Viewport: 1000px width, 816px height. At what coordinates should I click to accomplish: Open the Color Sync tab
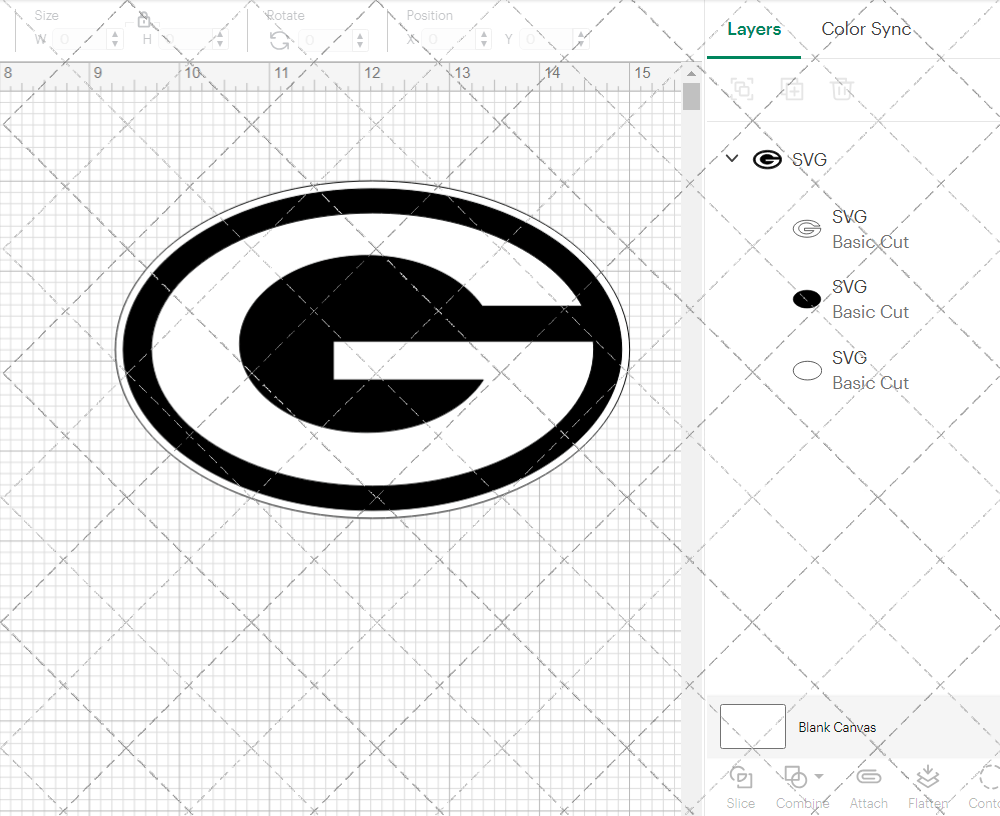click(865, 29)
